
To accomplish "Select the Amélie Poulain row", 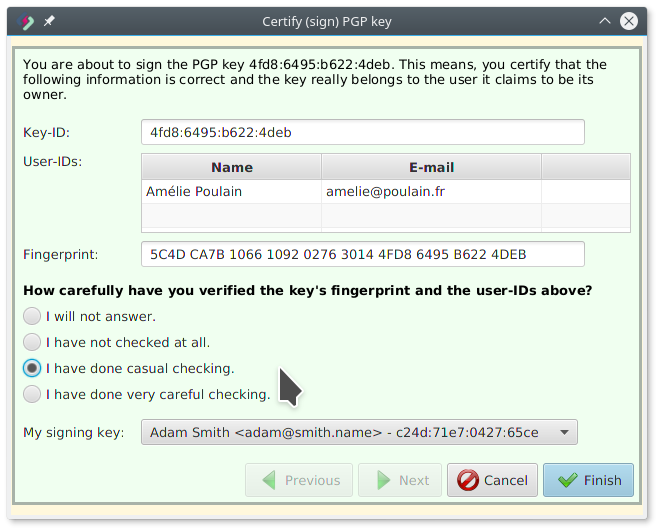I will (x=232, y=191).
